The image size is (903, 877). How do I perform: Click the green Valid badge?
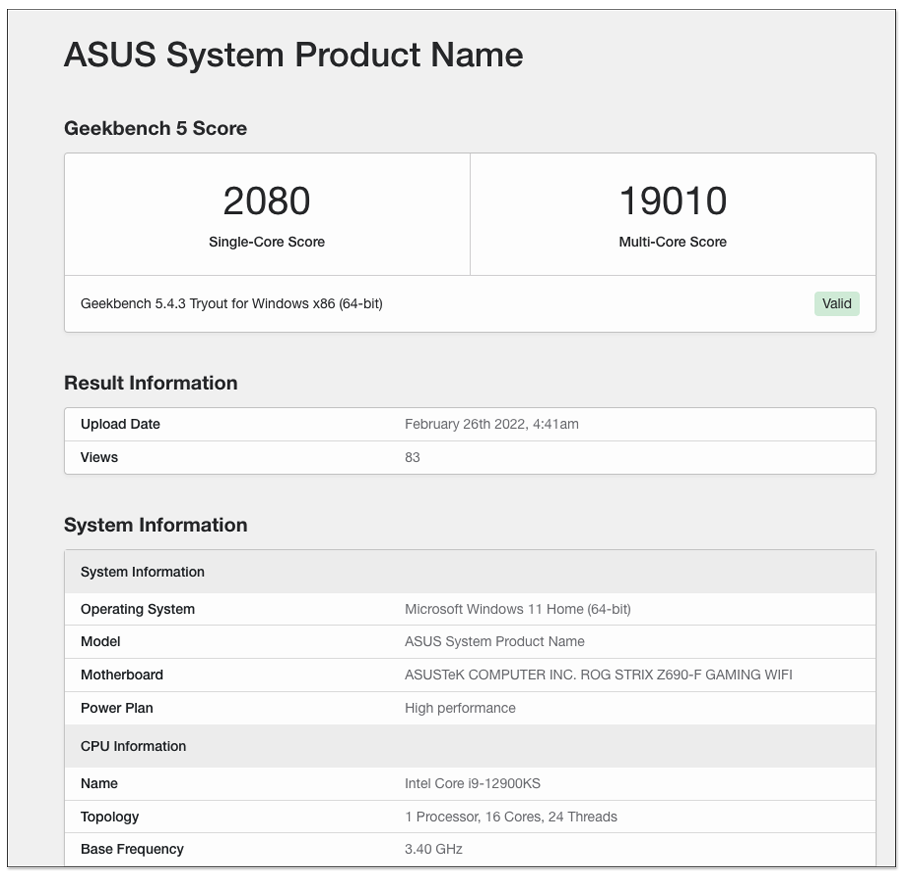pos(836,303)
